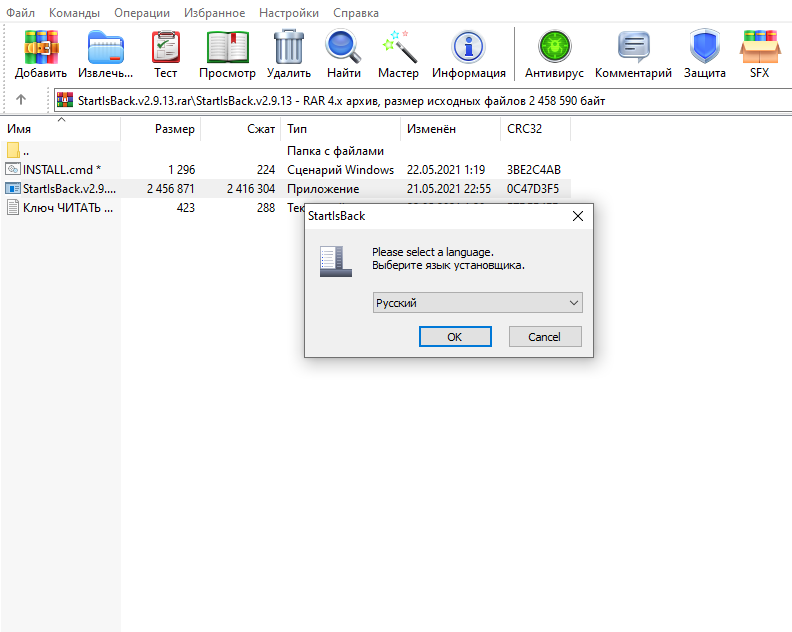Click the date 21.05.2021 22:55

449,188
